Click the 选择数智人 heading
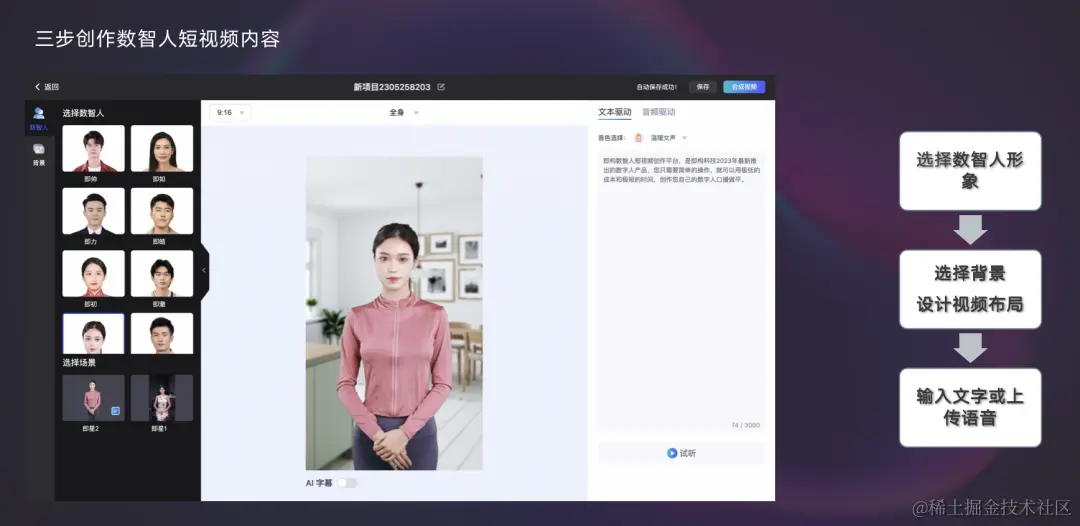Image resolution: width=1080 pixels, height=526 pixels. tap(83, 113)
